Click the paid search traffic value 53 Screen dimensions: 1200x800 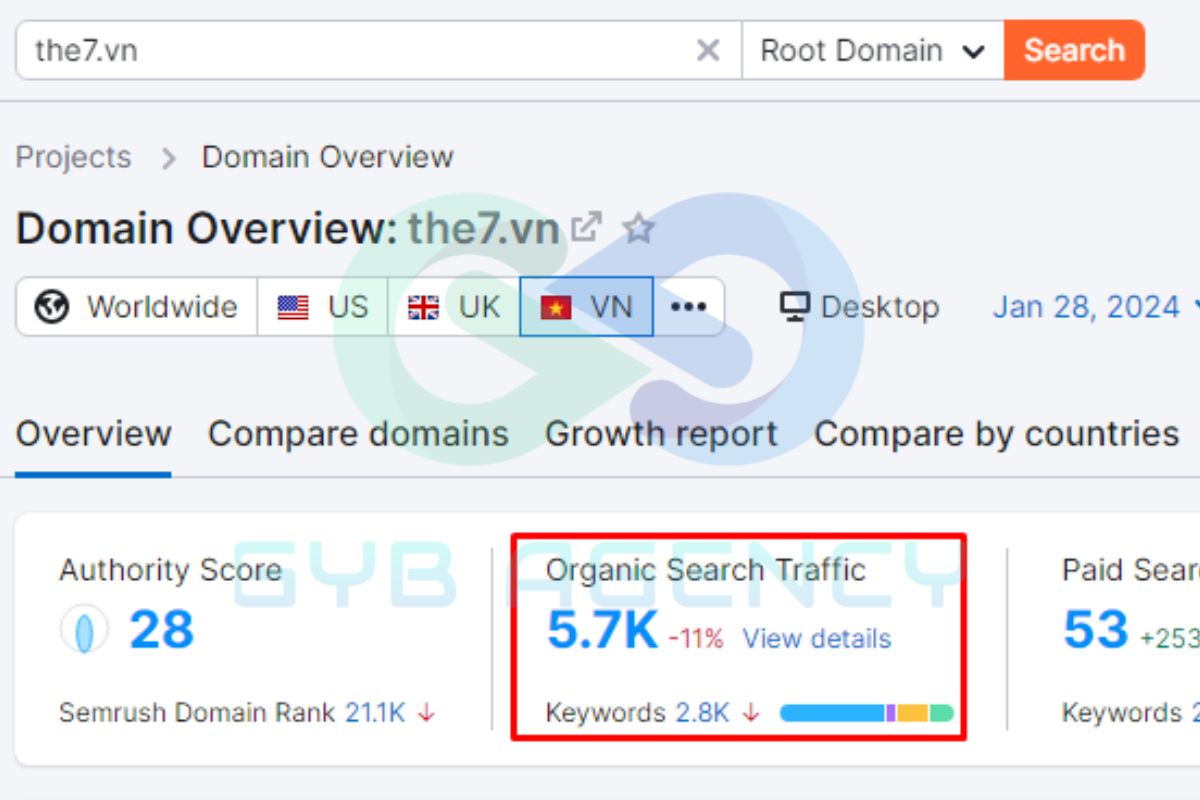[1095, 630]
